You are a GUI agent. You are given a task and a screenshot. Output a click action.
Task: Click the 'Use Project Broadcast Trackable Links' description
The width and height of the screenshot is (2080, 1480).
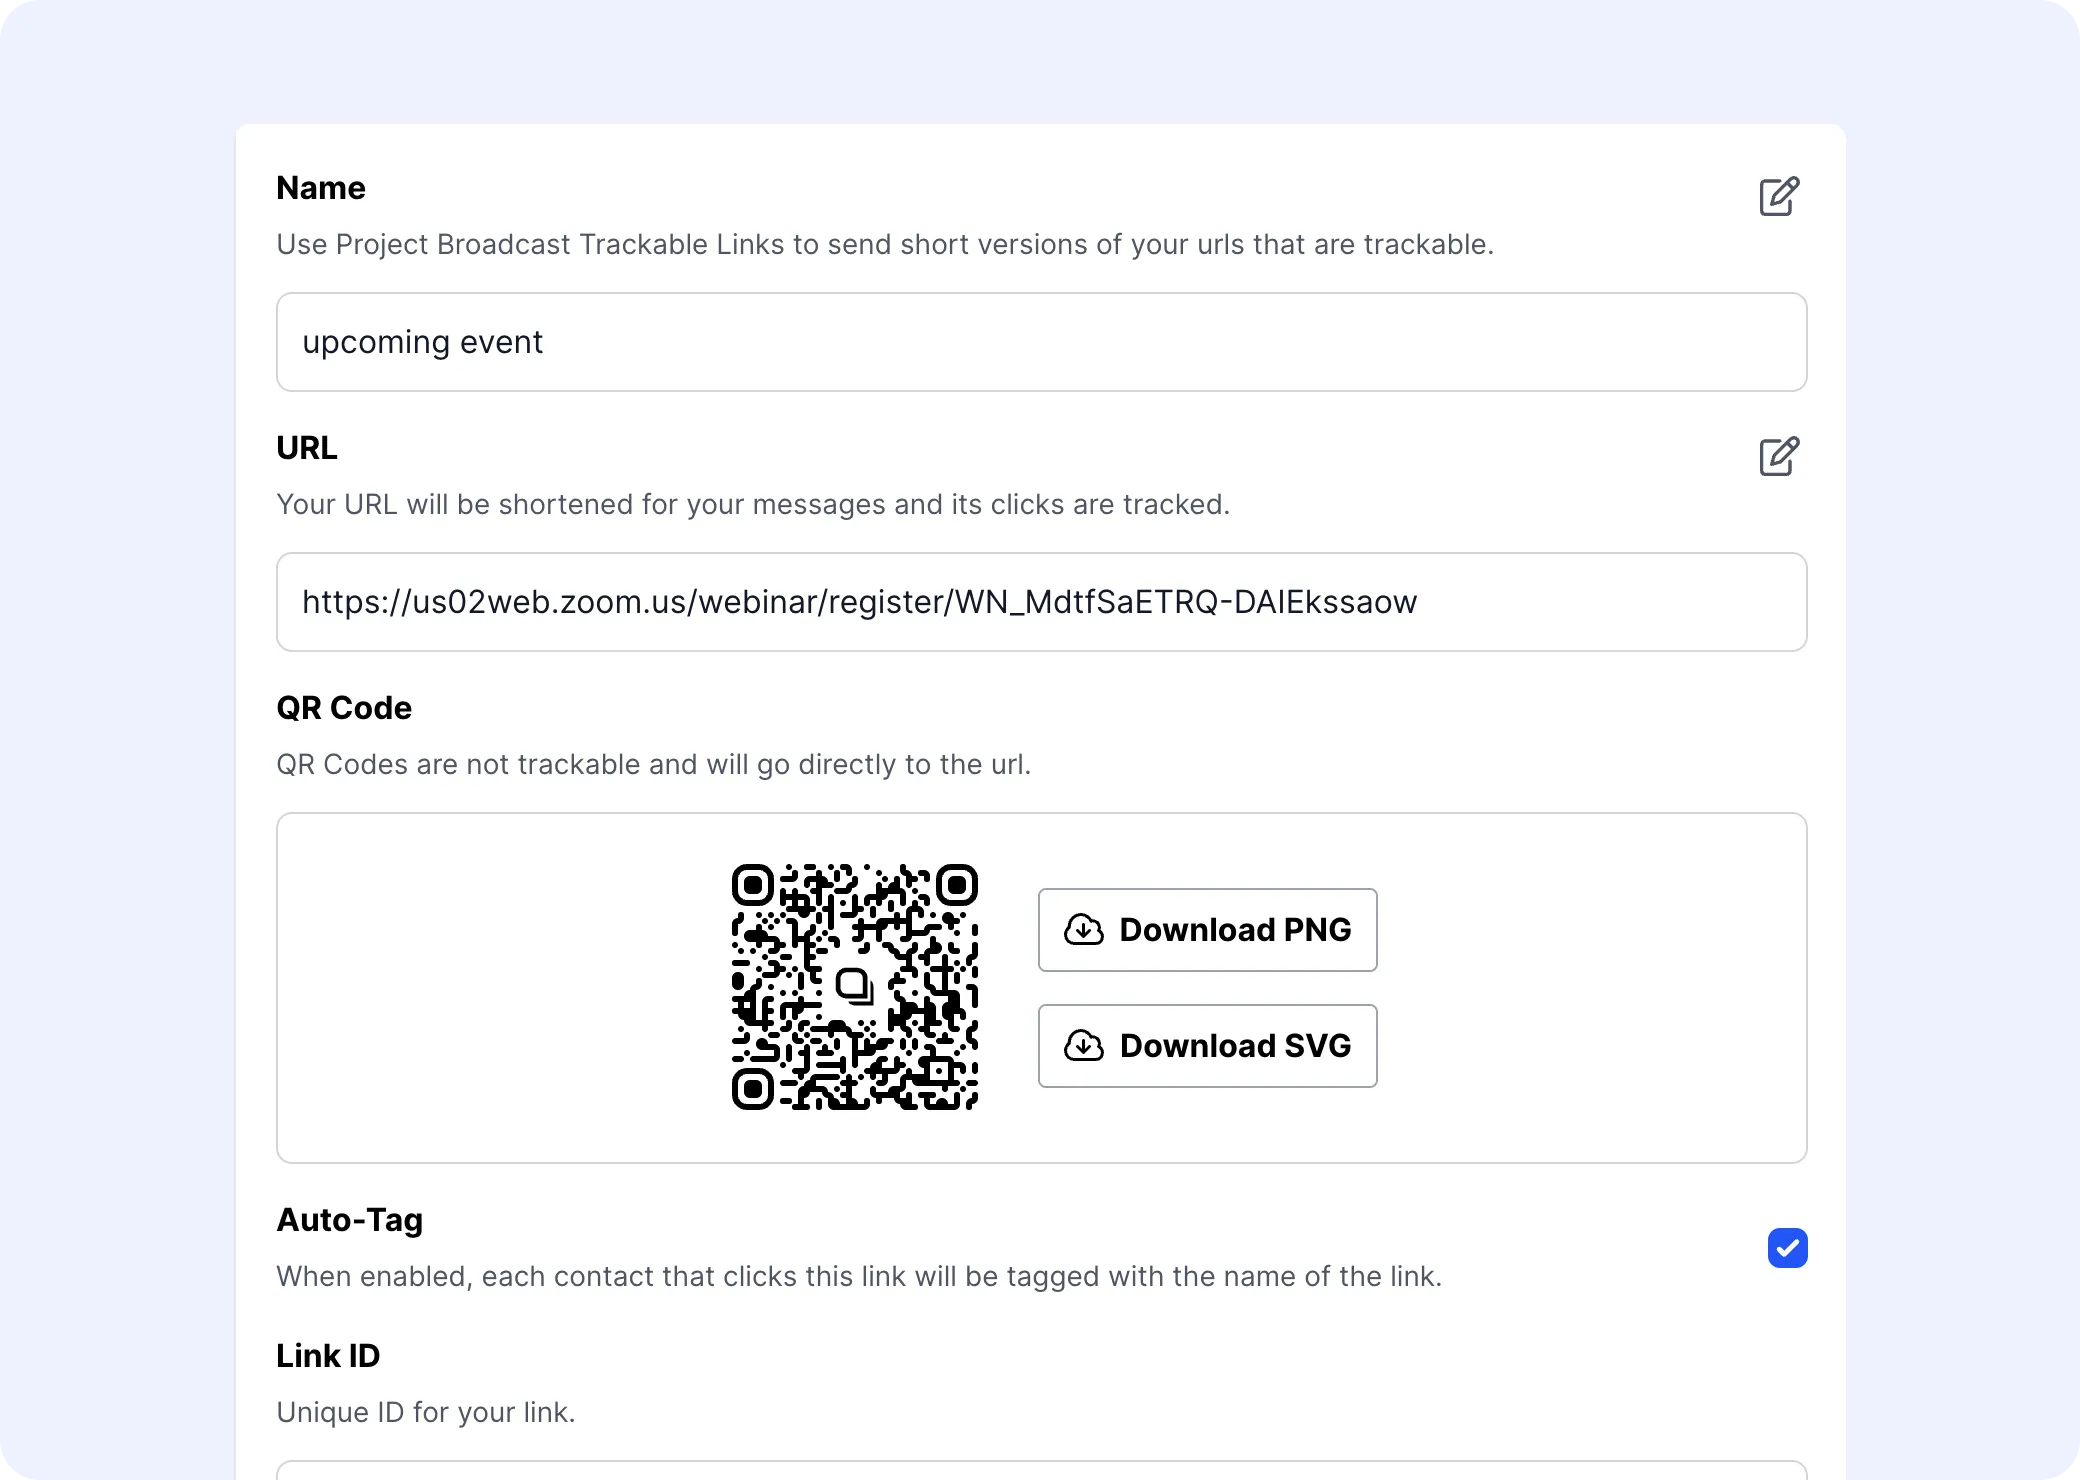885,244
